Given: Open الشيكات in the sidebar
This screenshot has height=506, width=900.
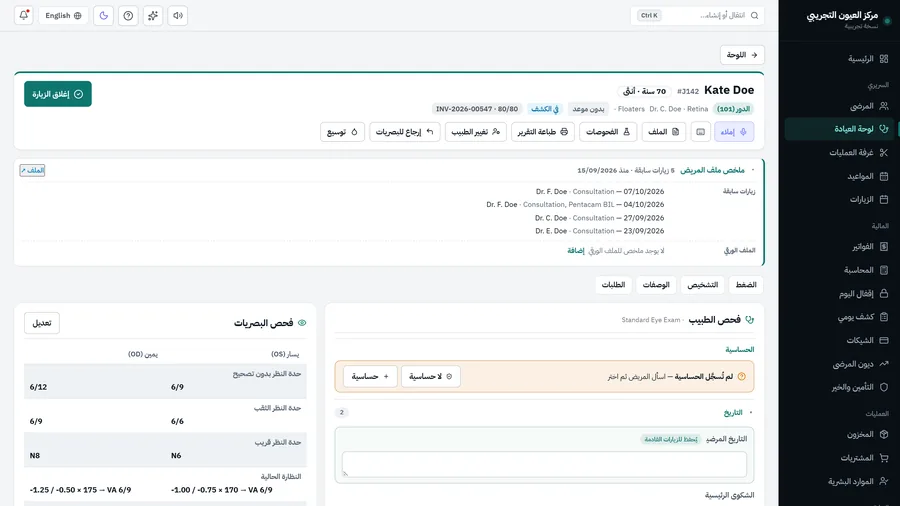Looking at the screenshot, I should click(839, 341).
